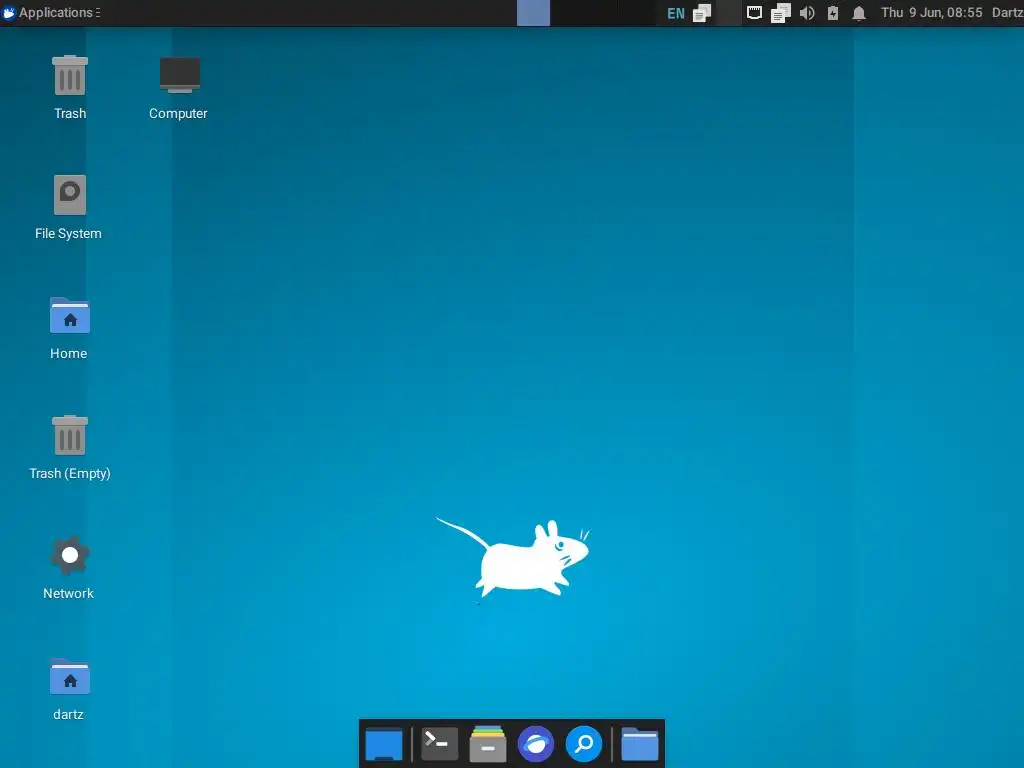Screen dimensions: 1024x768
Task: Open the Applications menu in the top panel
Action: point(51,12)
